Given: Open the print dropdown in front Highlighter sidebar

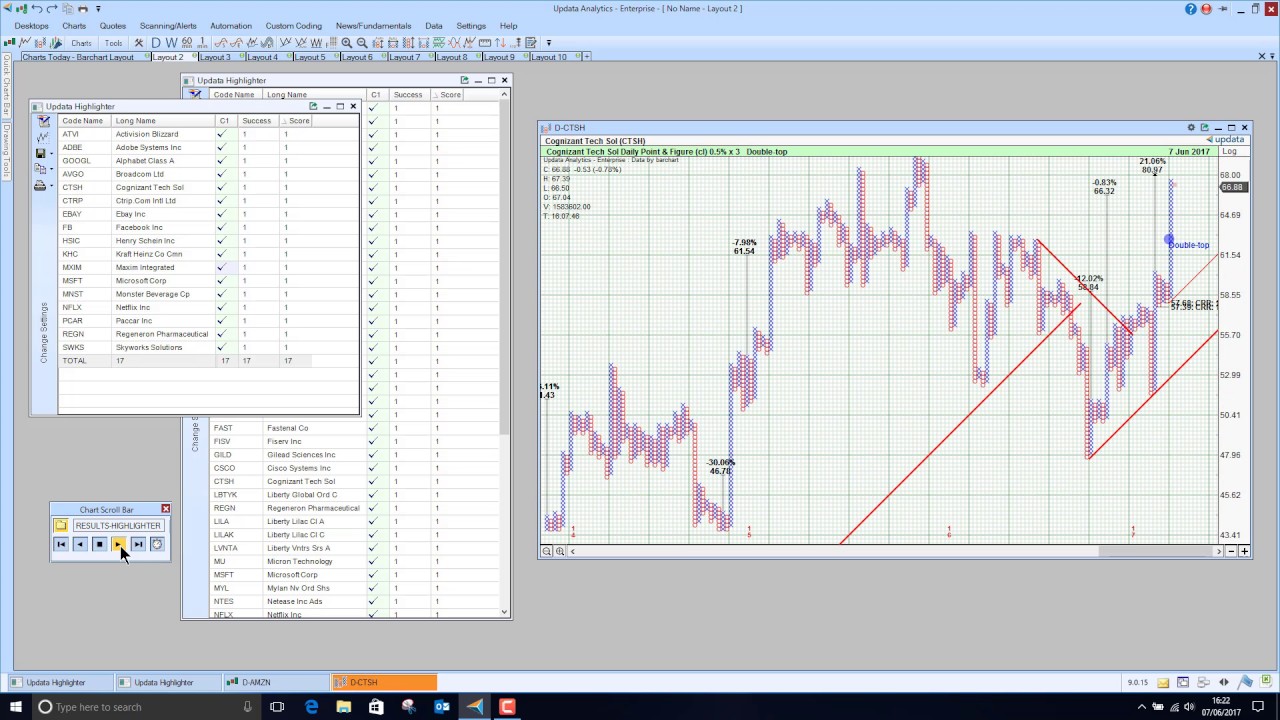Looking at the screenshot, I should point(51,185).
